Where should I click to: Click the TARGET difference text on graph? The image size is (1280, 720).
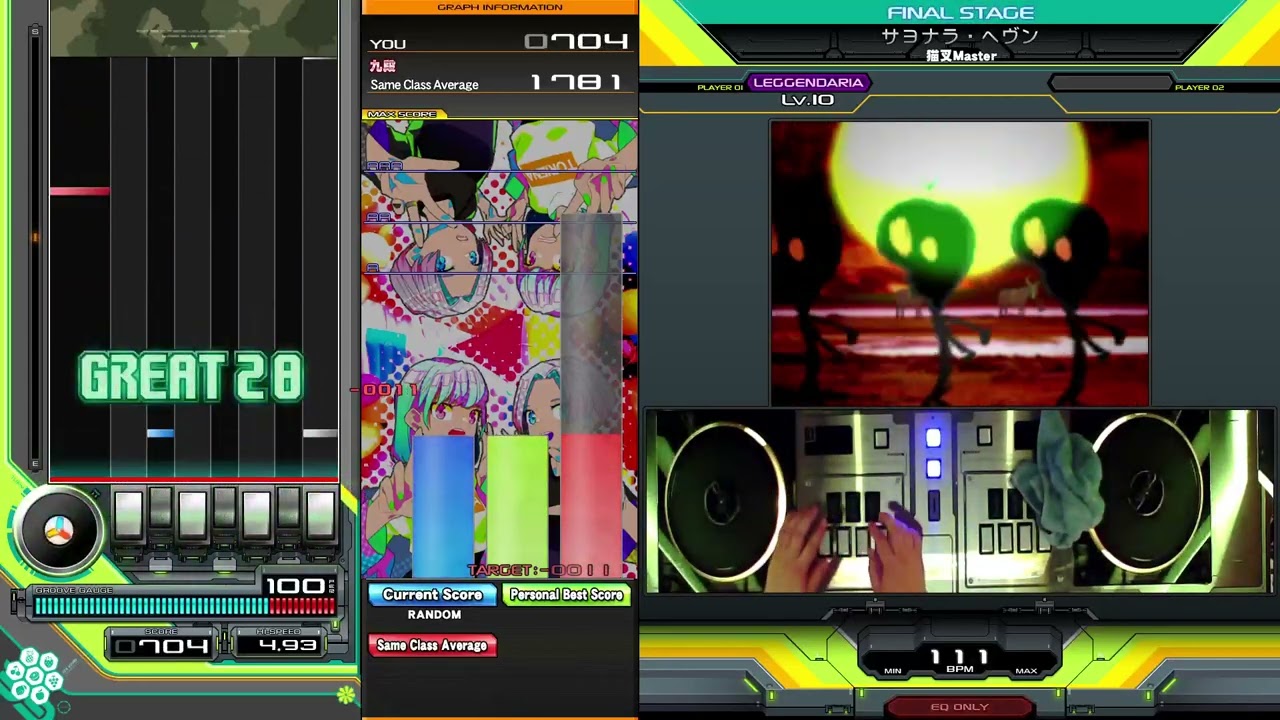(539, 570)
